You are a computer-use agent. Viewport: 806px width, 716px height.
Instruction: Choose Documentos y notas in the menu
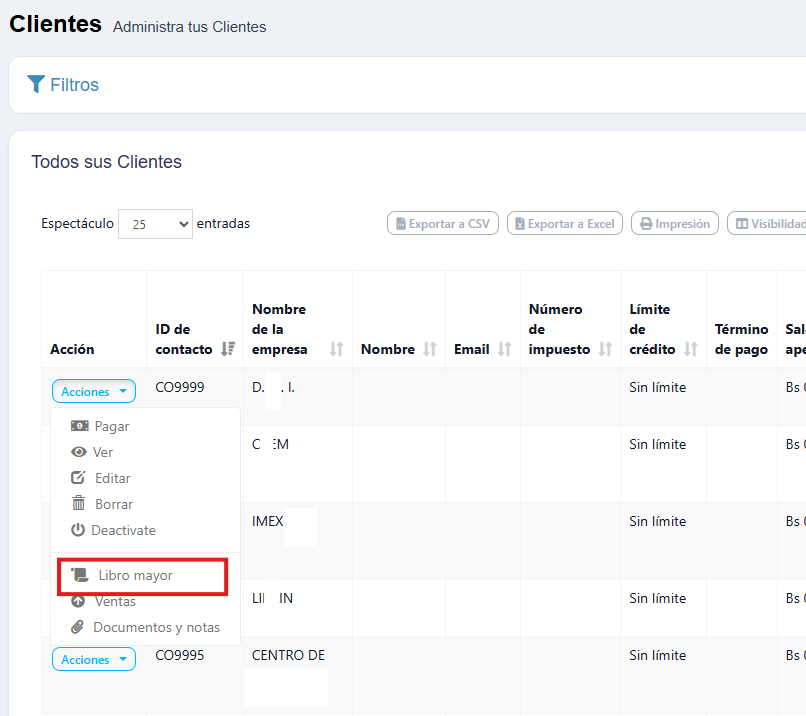pyautogui.click(x=156, y=627)
